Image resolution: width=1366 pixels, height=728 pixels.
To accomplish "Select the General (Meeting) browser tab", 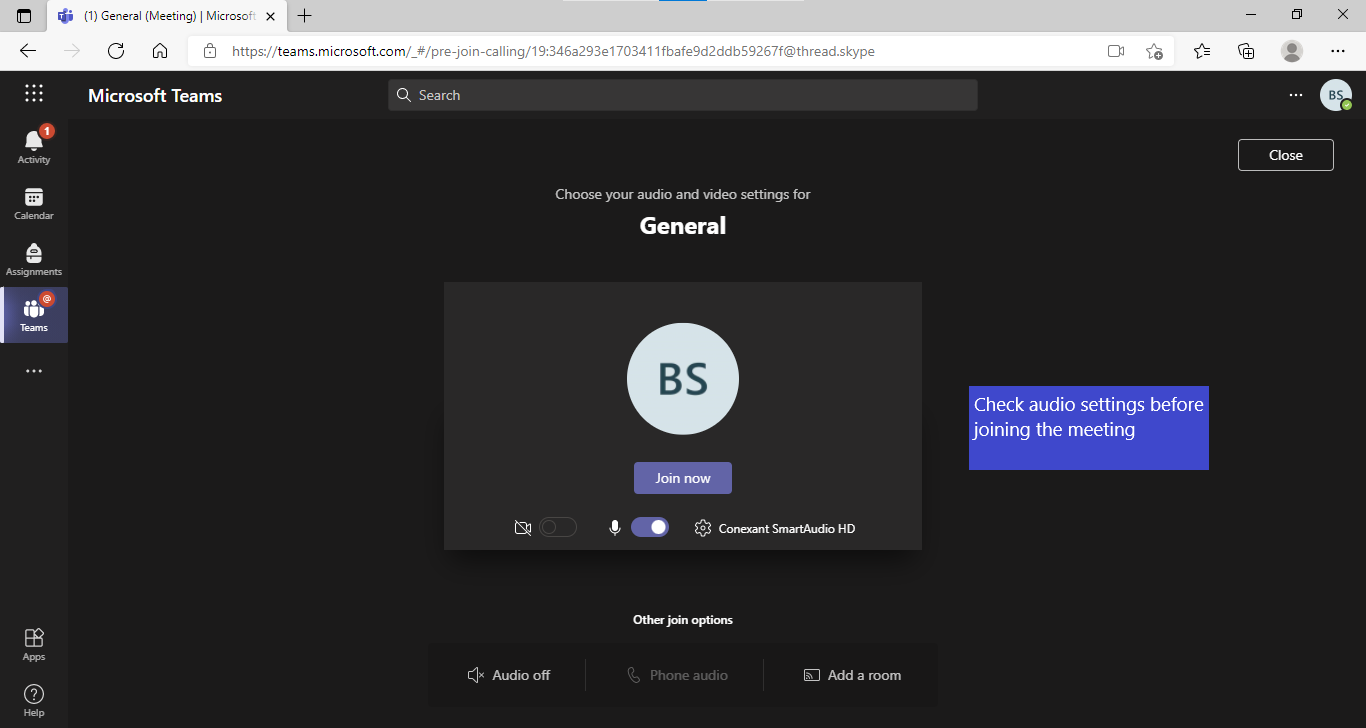I will (x=166, y=16).
